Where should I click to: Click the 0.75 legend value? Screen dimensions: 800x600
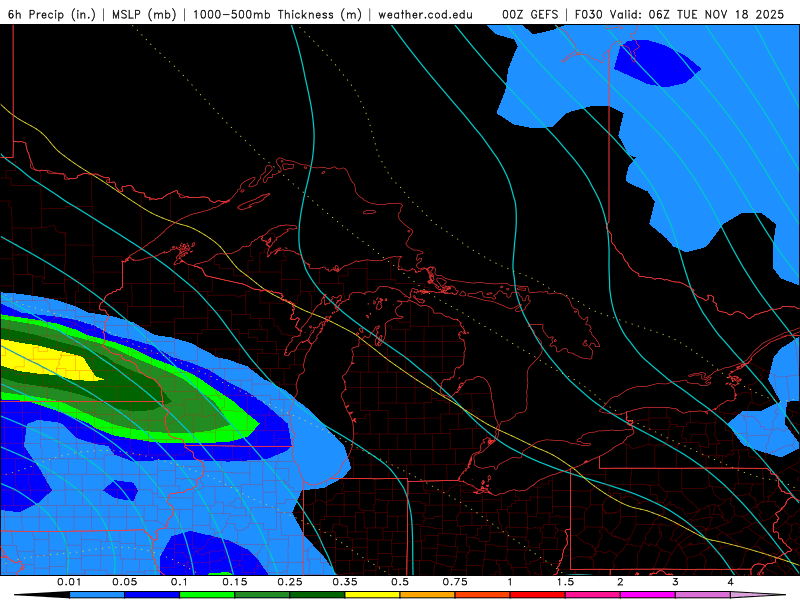[455, 582]
